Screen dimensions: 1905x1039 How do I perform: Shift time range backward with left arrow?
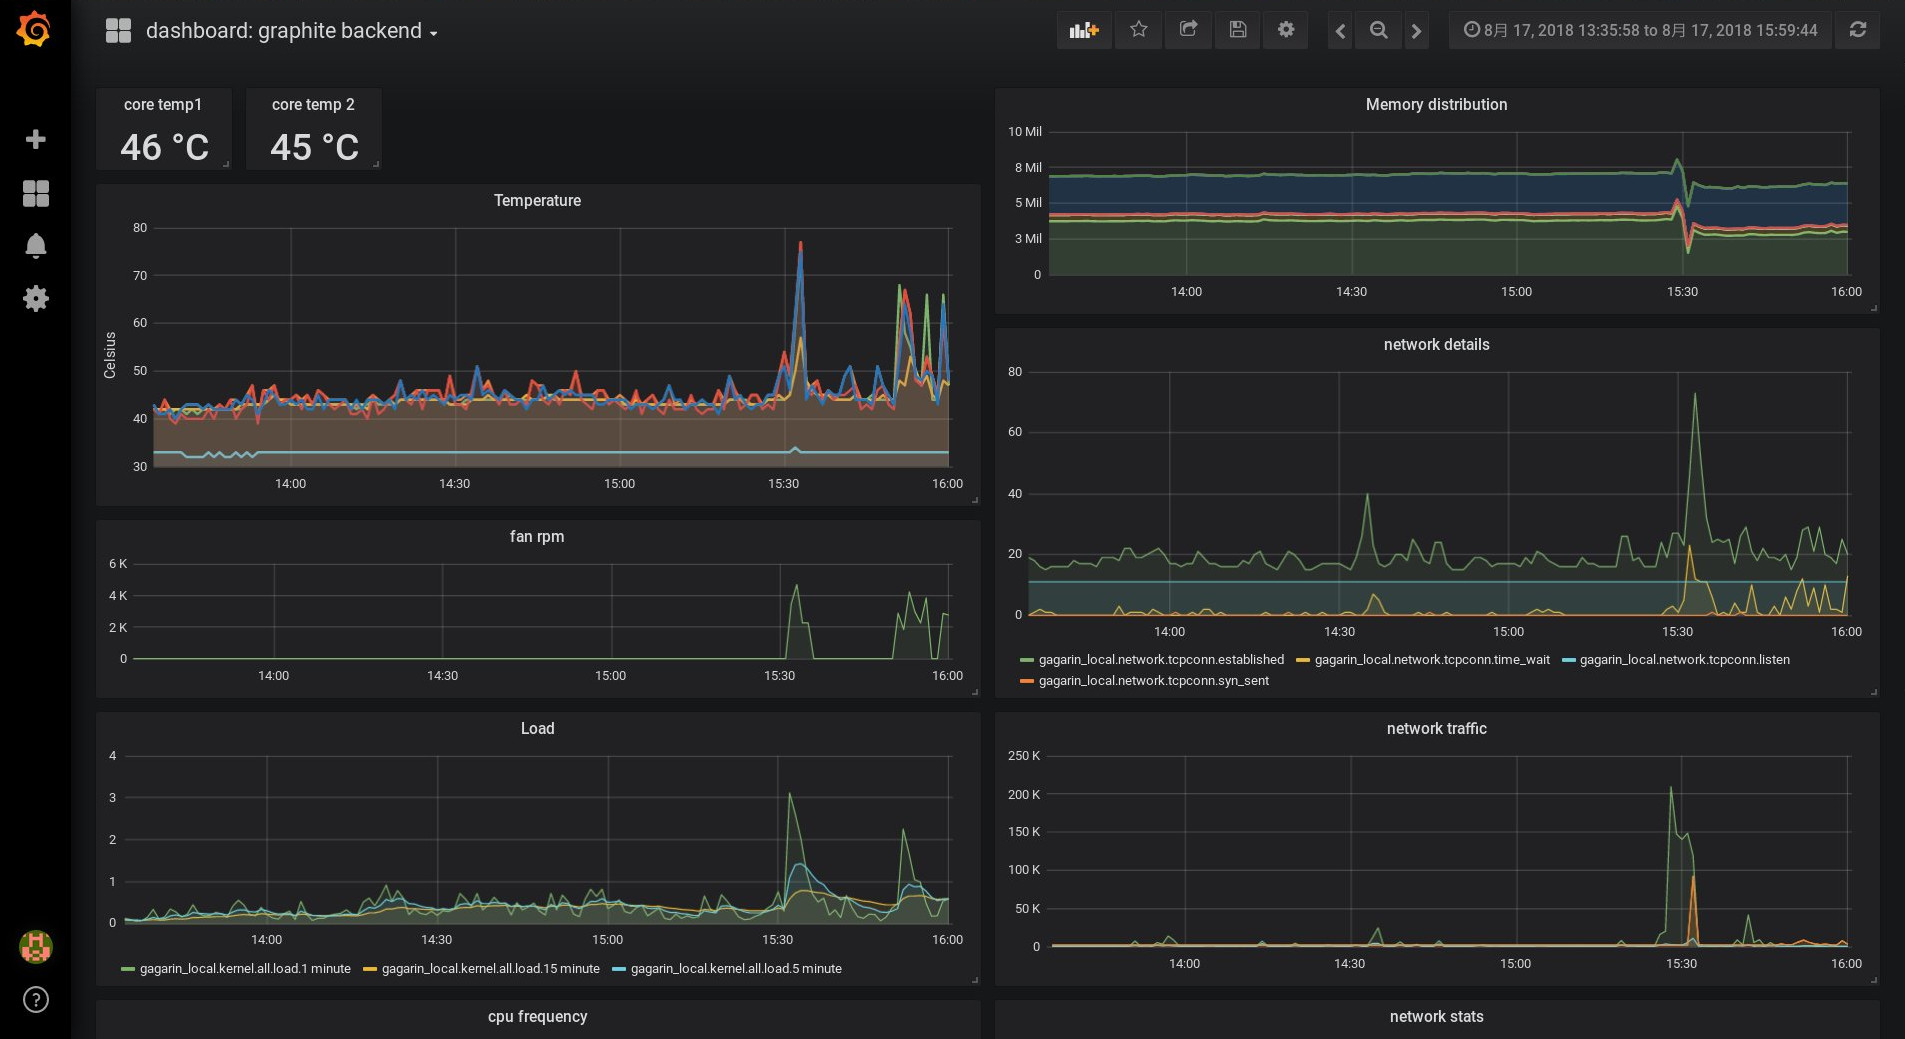pyautogui.click(x=1340, y=31)
